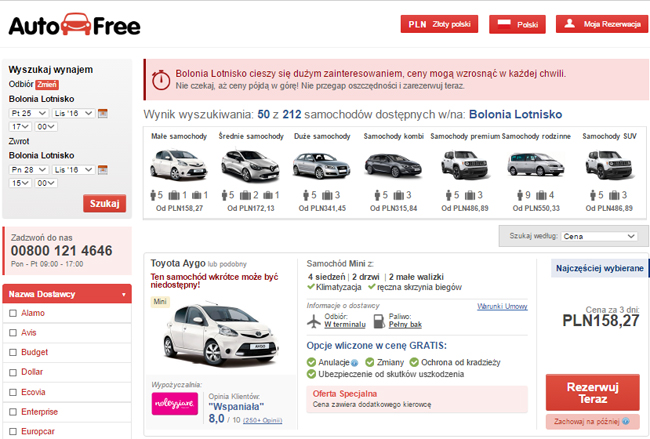650x439 pixels.
Task: Click phone number 00800 121 4646
Action: click(61, 251)
